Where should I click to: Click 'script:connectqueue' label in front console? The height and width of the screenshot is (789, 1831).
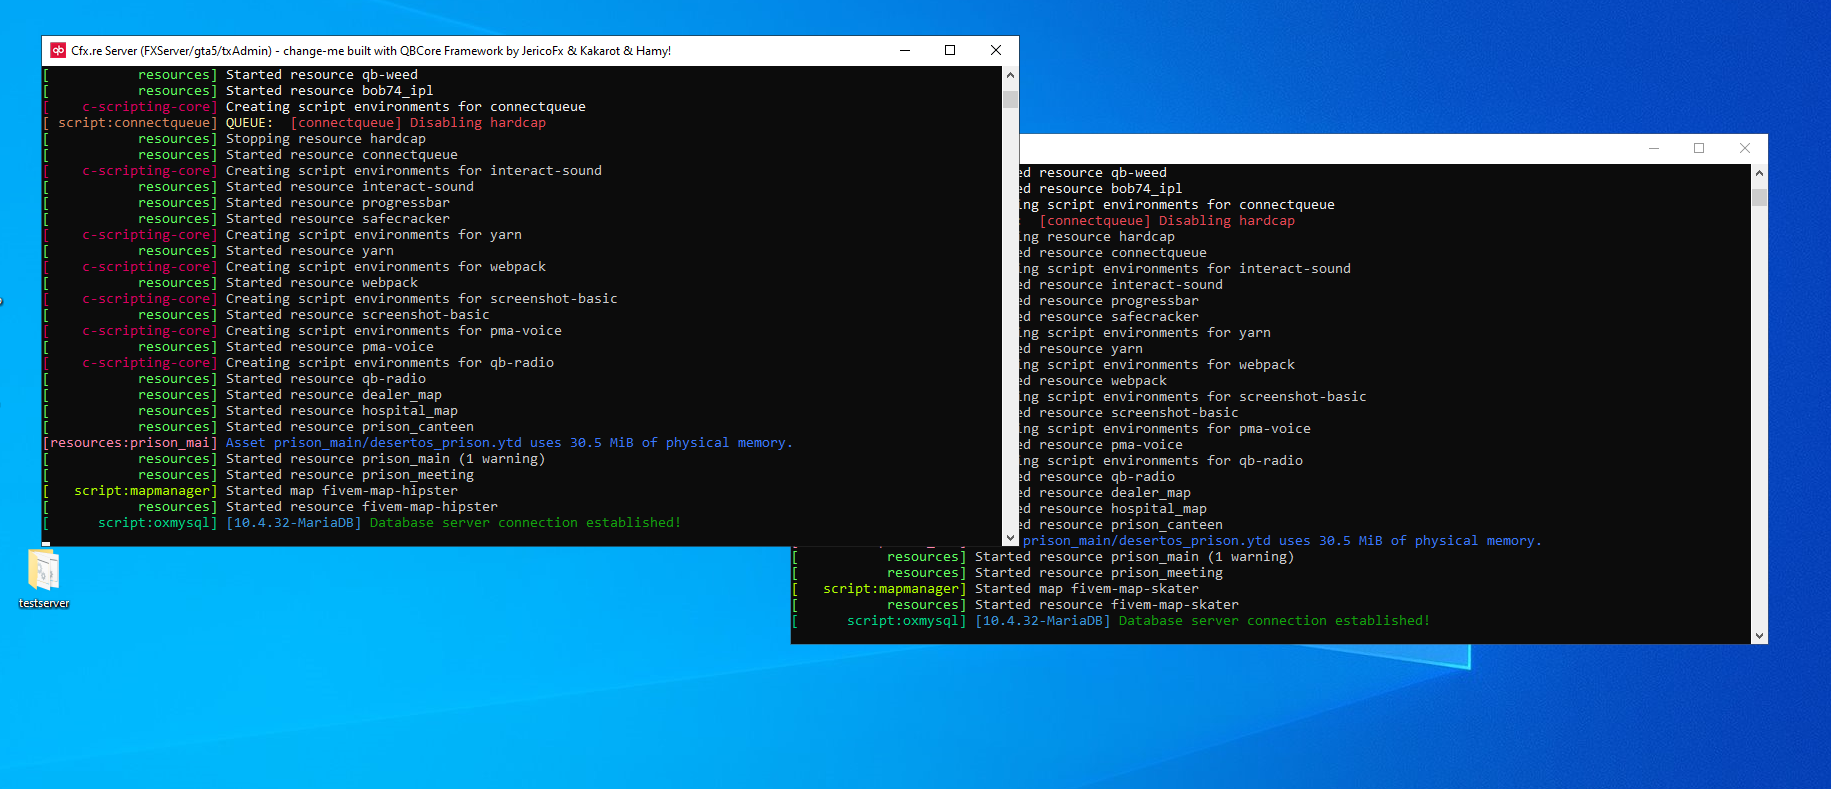pyautogui.click(x=134, y=123)
